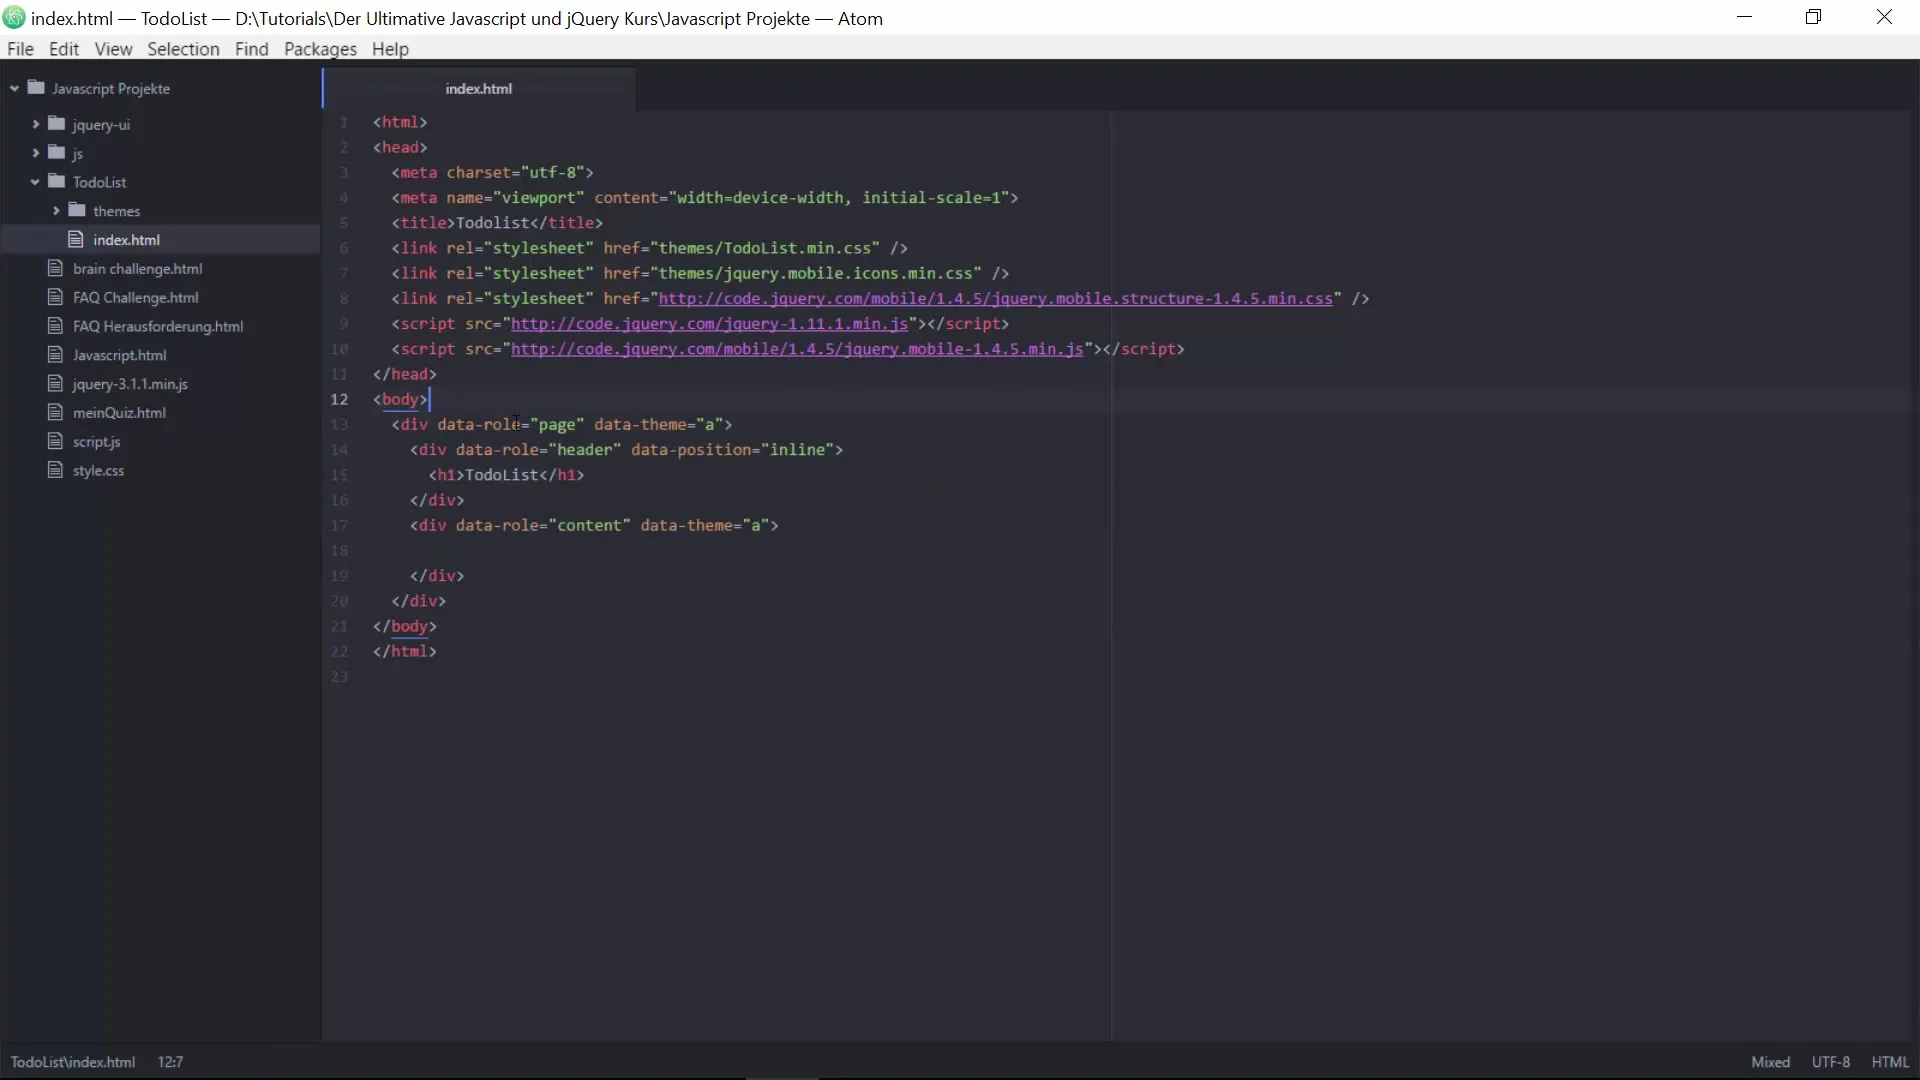The image size is (1920, 1080).
Task: Open FAQ Herausforderung.html in tree view
Action: 158,326
